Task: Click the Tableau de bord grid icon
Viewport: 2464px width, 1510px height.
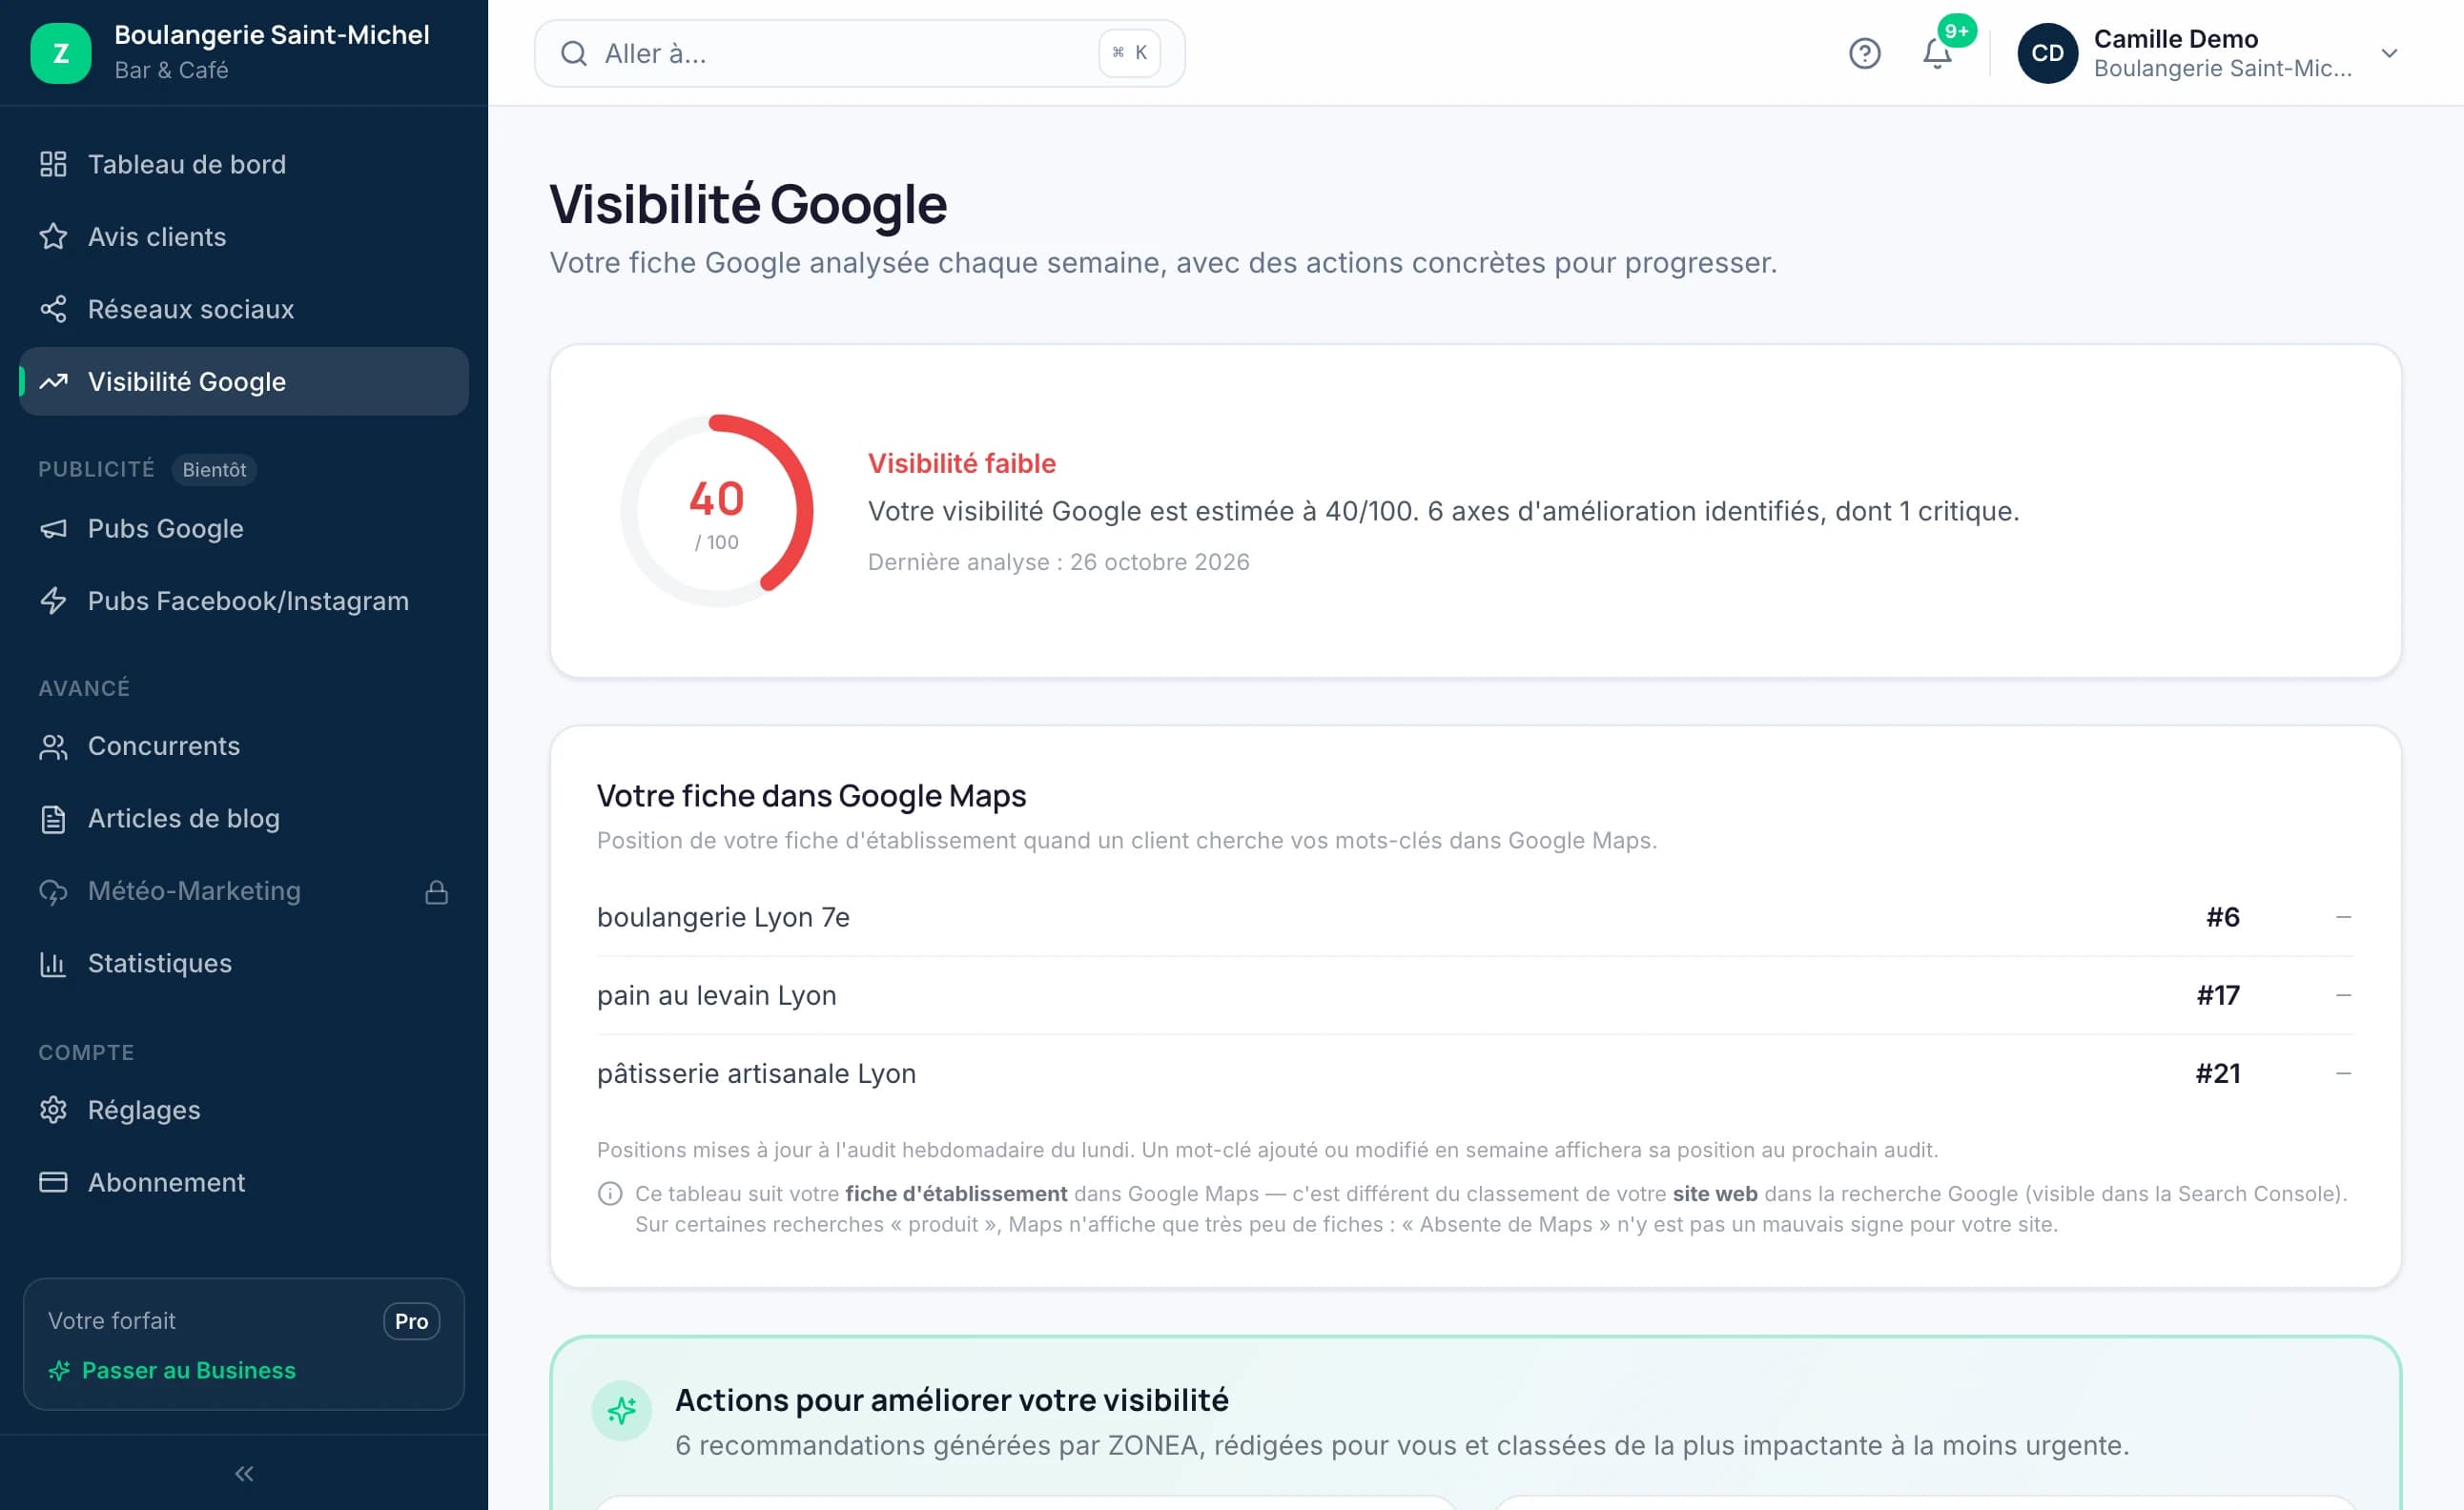Action: [x=53, y=164]
